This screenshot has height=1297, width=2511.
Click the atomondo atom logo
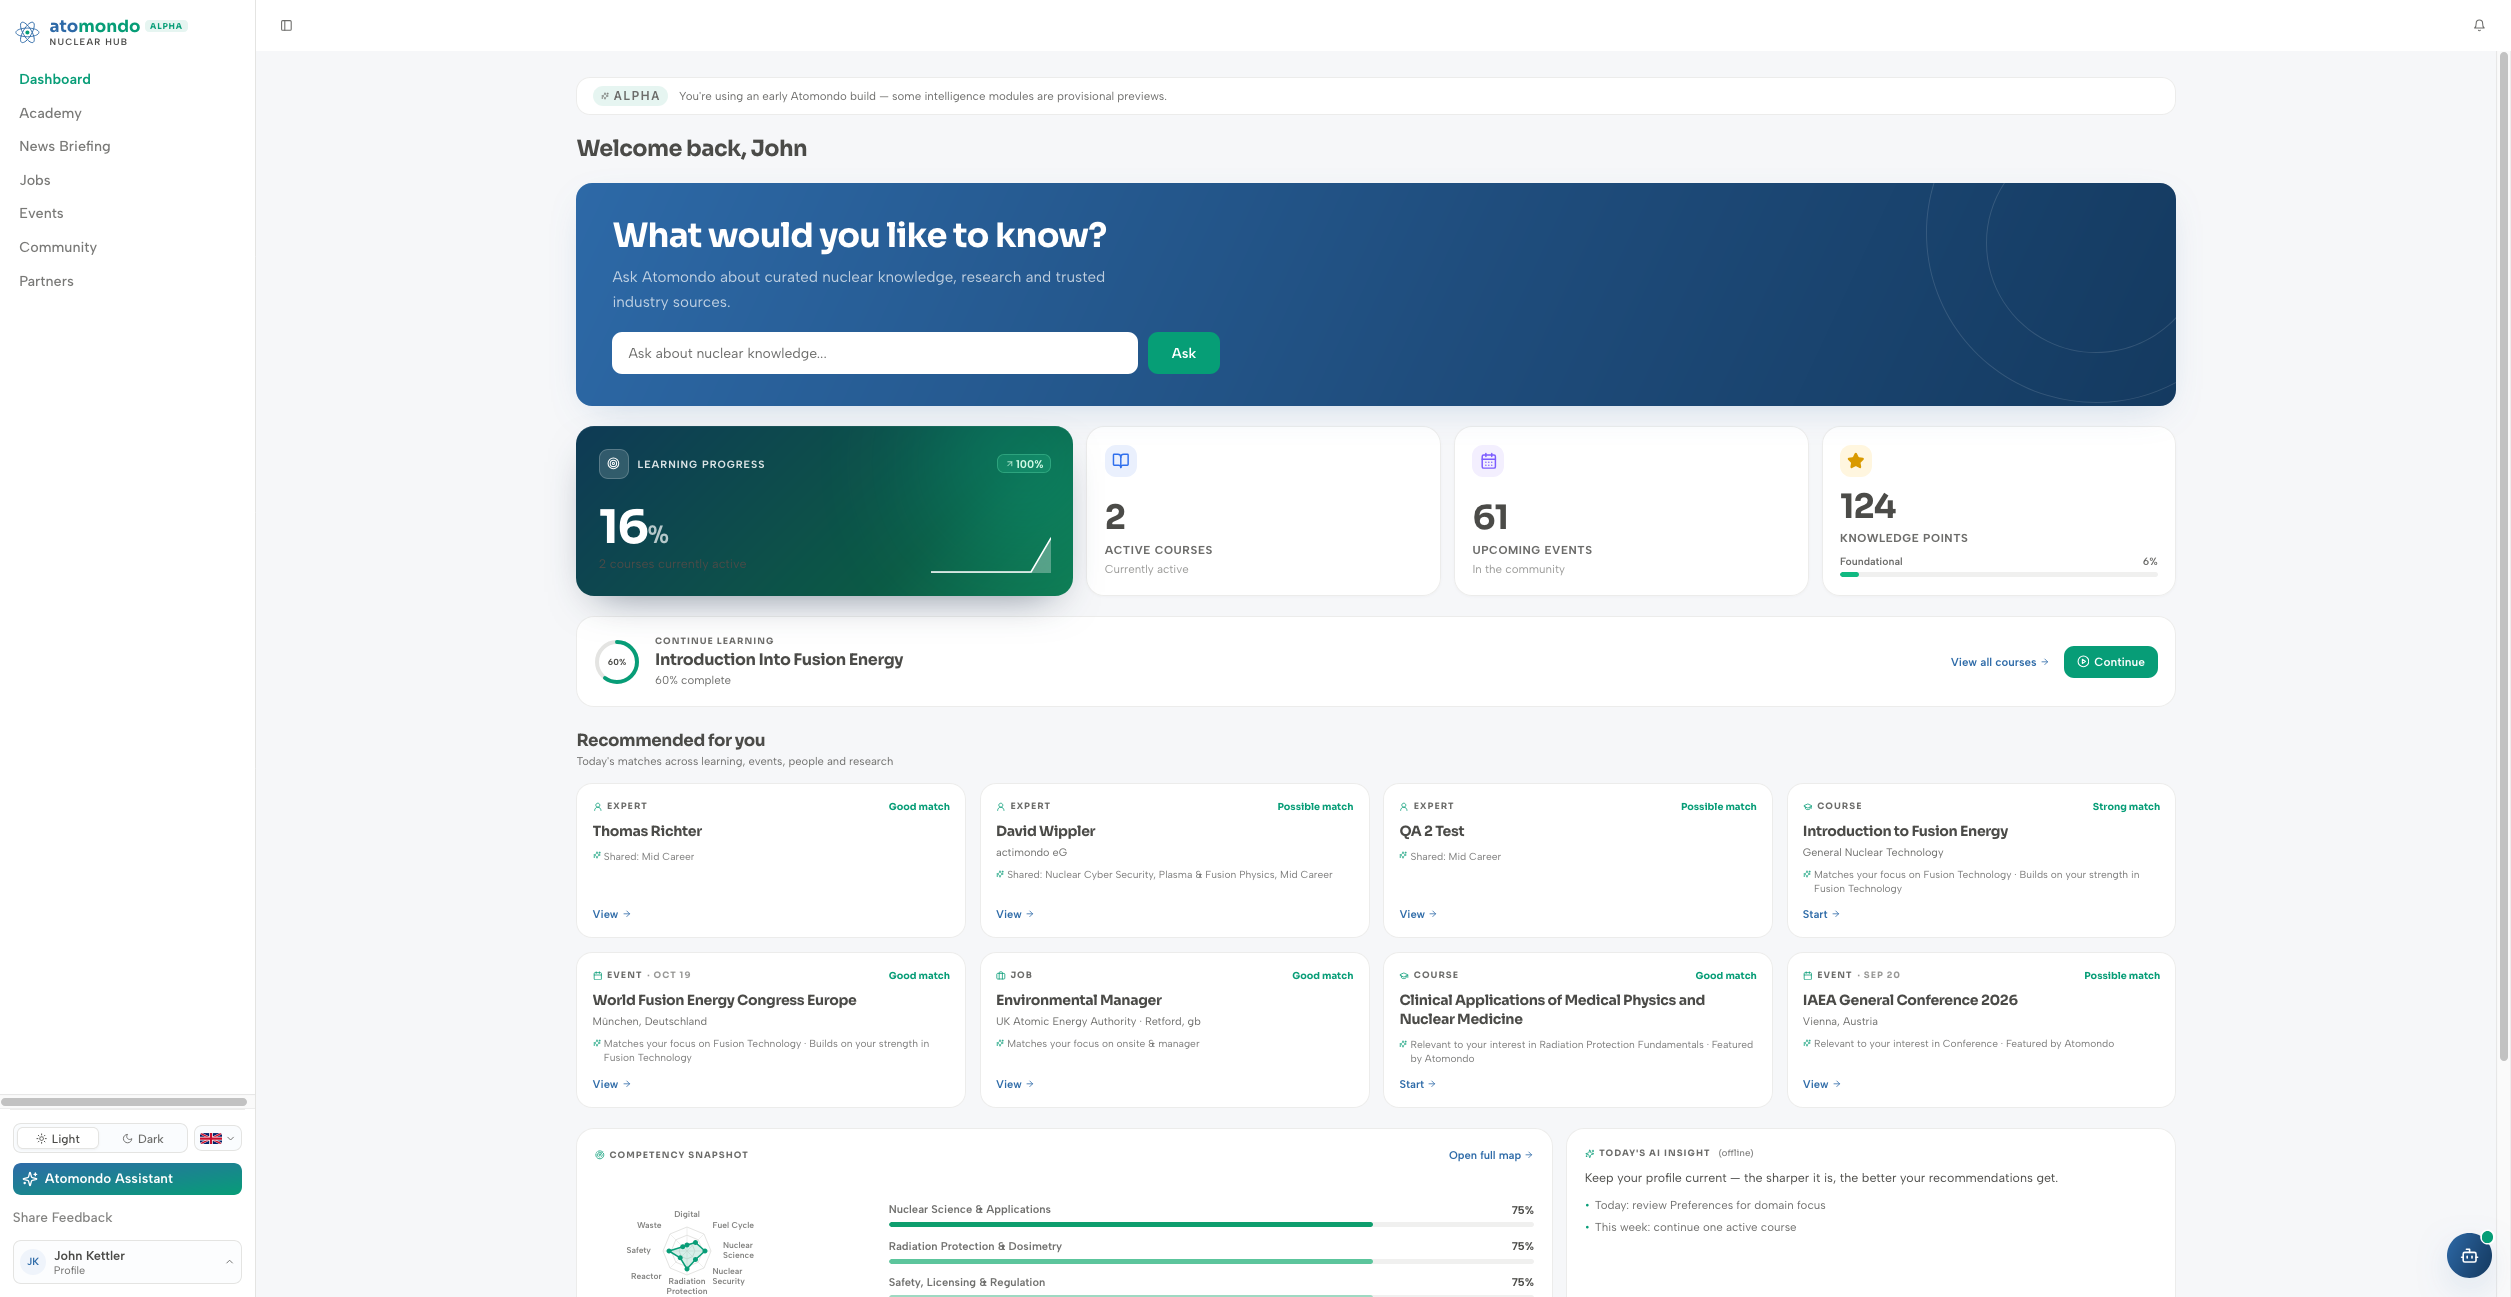pos(28,32)
